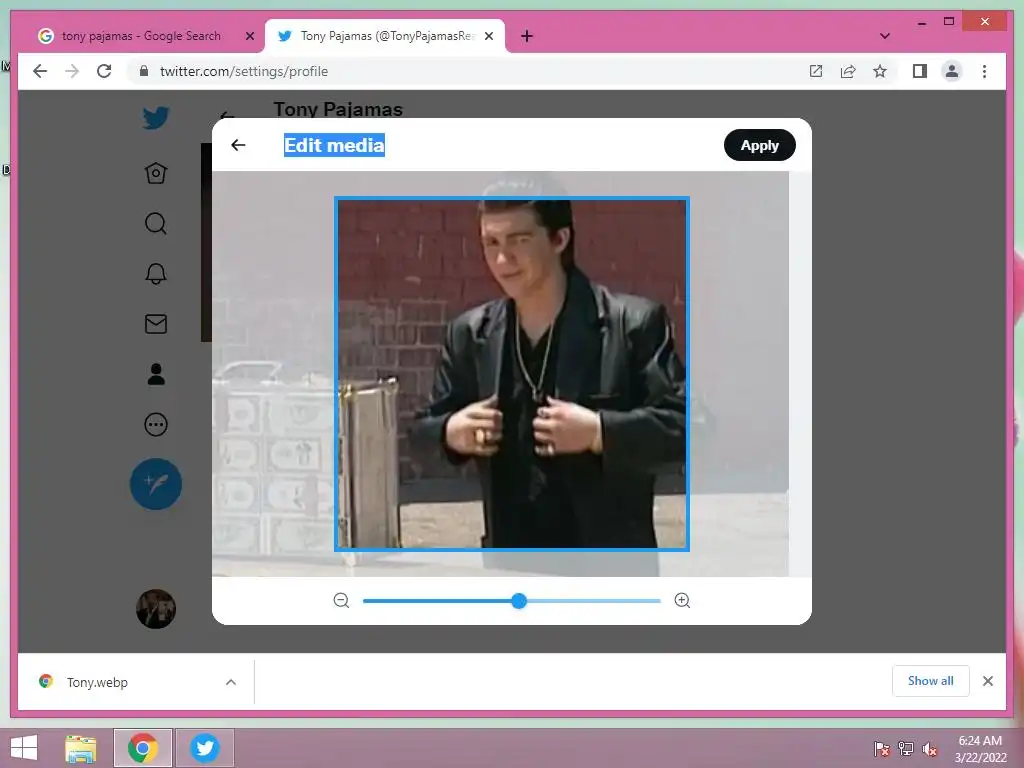Toggle the Chrome side panel icon

tap(920, 71)
